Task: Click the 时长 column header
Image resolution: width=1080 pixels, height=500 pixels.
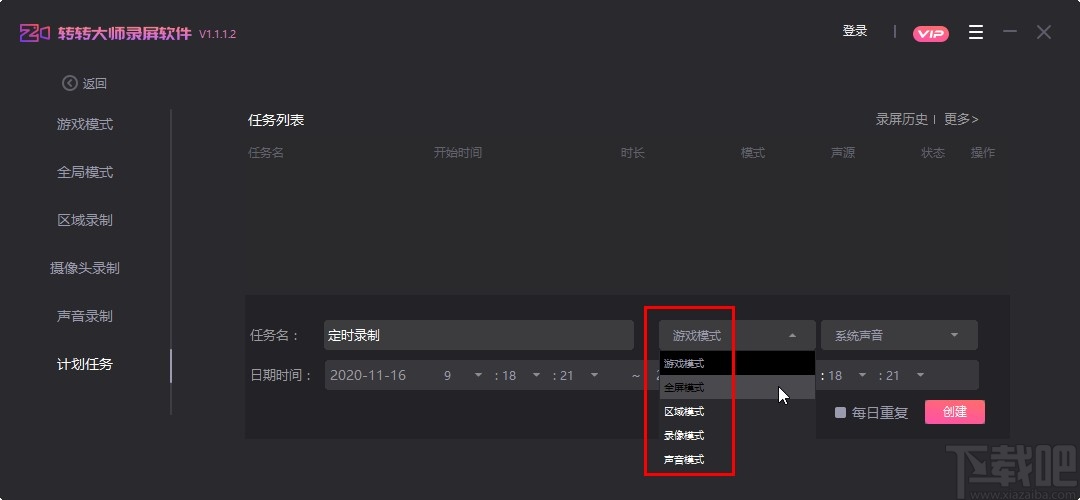Action: [x=632, y=153]
